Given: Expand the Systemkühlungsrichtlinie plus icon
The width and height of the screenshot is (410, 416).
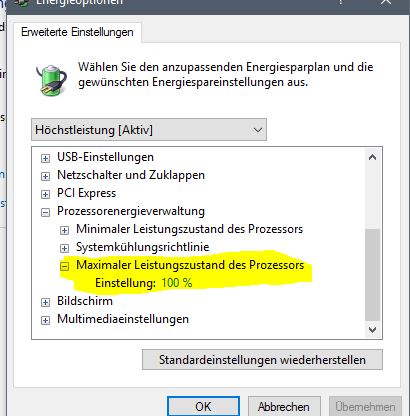Looking at the screenshot, I should point(64,248).
